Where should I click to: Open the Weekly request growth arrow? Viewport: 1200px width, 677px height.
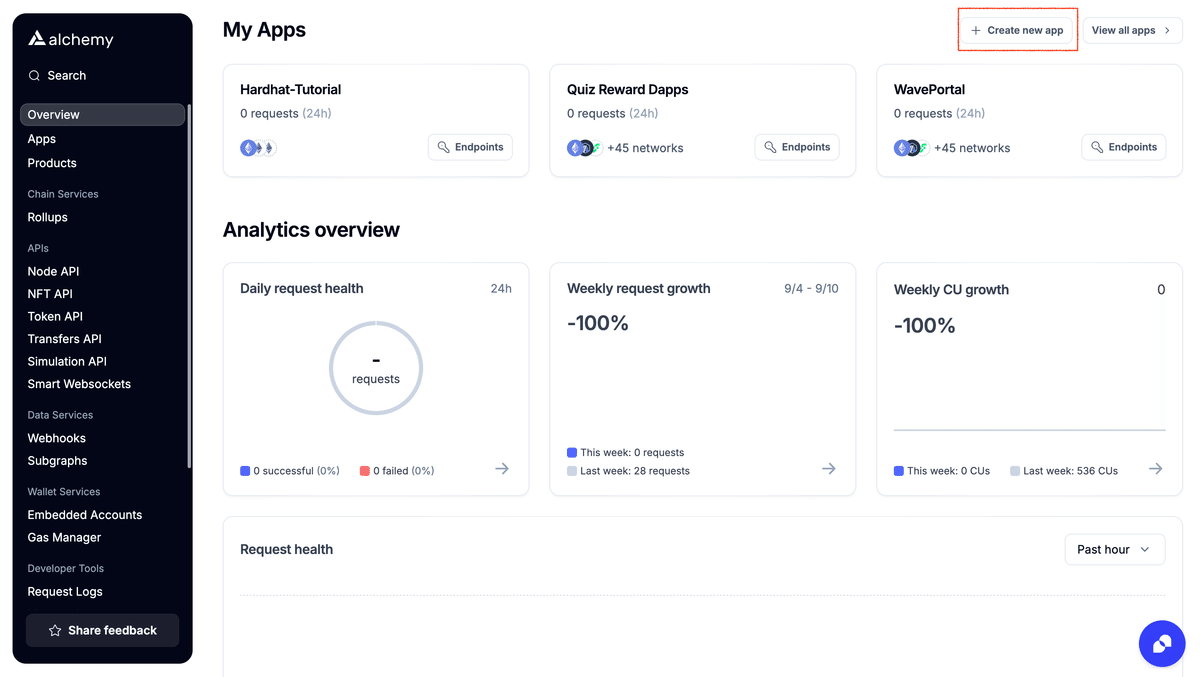coord(829,468)
